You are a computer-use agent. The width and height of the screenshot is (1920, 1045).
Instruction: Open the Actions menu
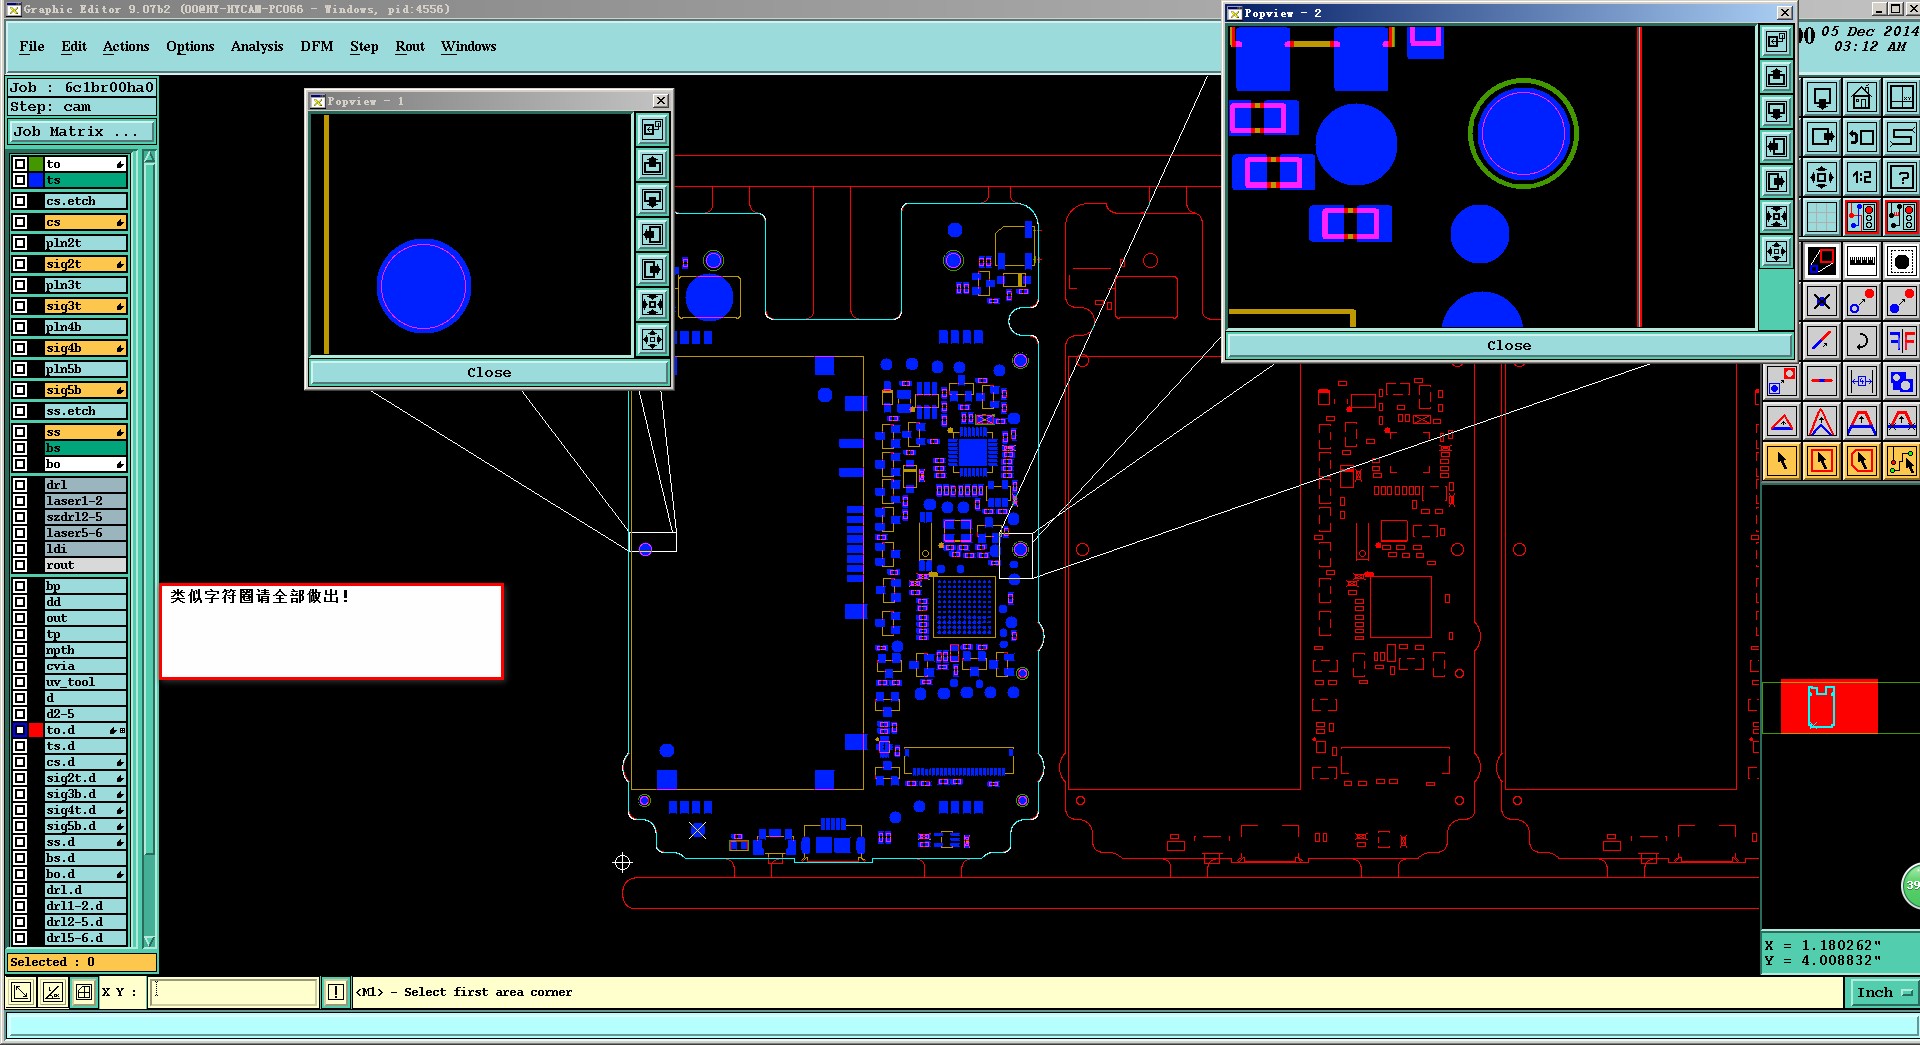[126, 46]
